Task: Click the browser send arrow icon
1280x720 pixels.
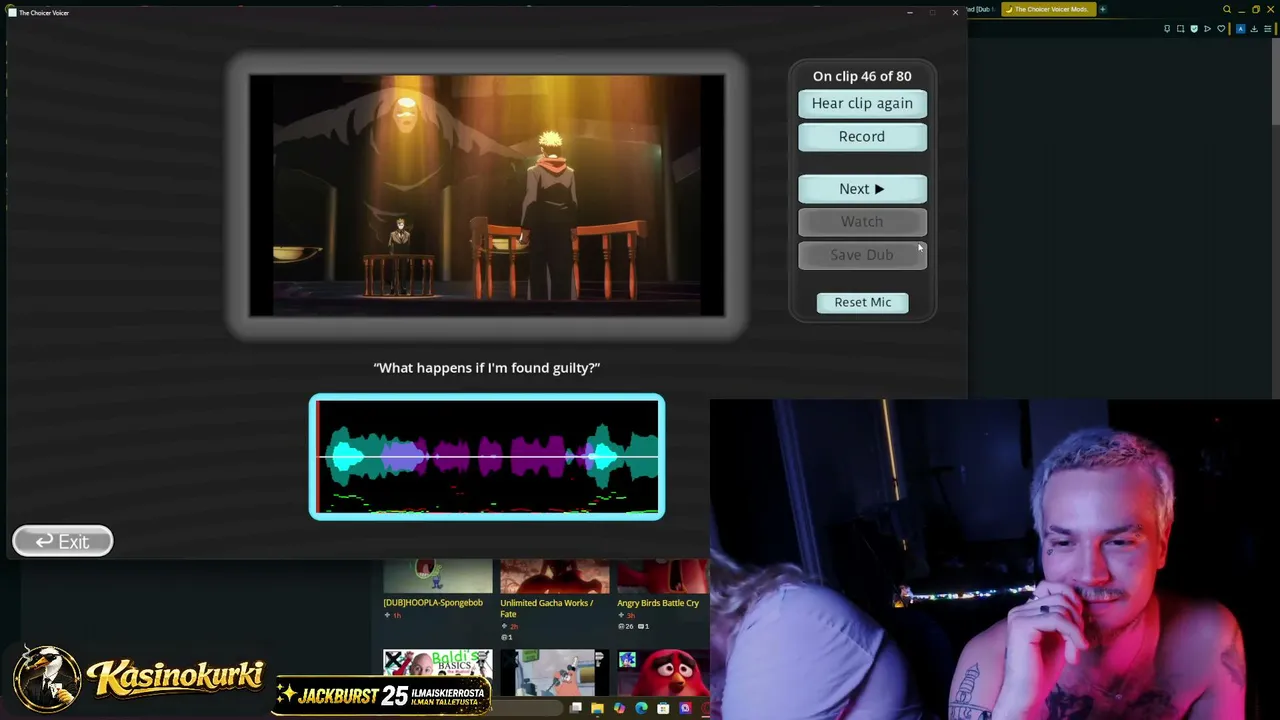Action: [1207, 29]
